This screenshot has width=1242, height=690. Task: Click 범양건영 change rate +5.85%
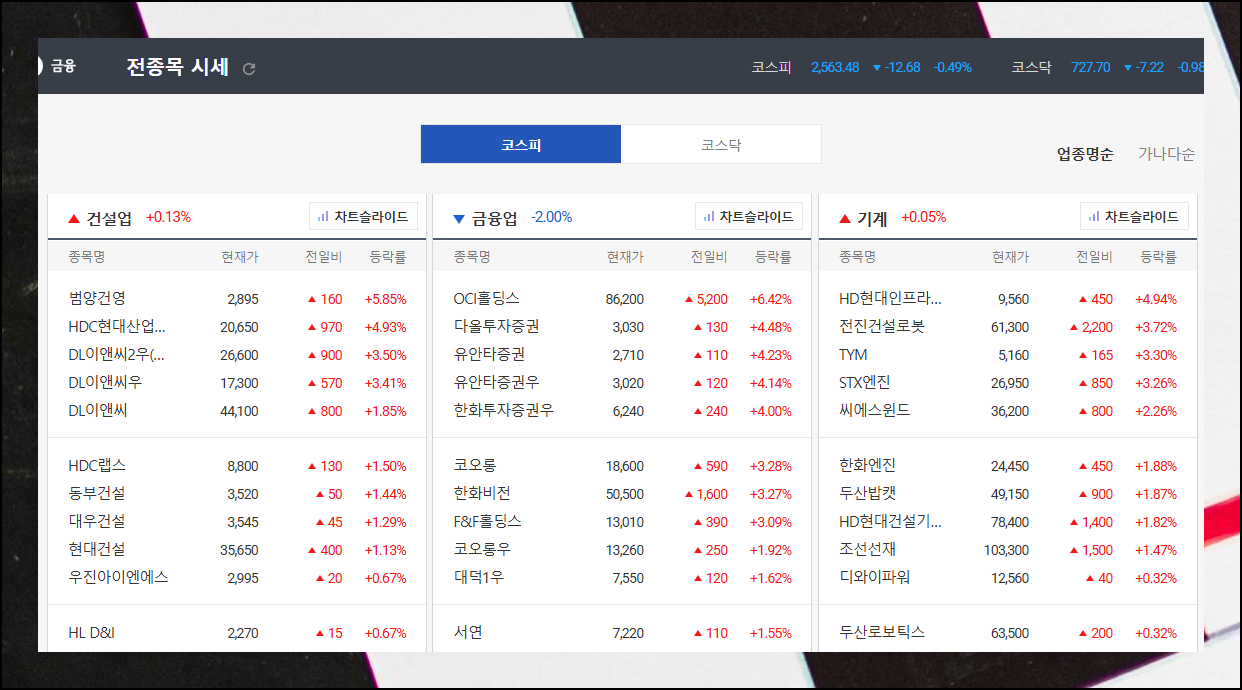385,299
